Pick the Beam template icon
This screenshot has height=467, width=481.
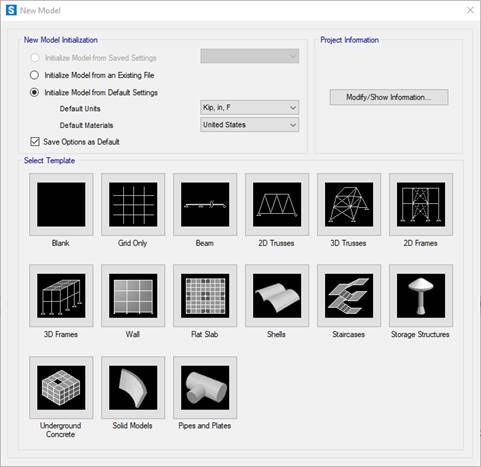[205, 204]
